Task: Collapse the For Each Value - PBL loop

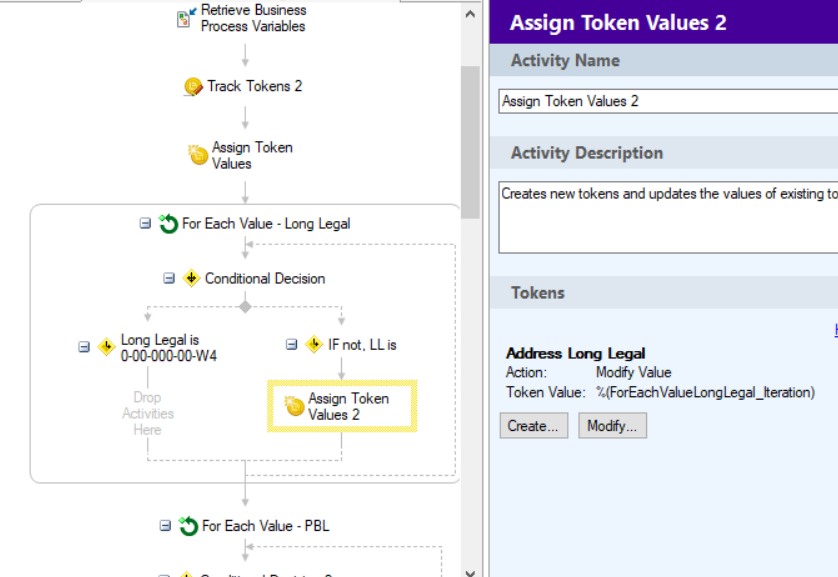Action: click(x=165, y=526)
